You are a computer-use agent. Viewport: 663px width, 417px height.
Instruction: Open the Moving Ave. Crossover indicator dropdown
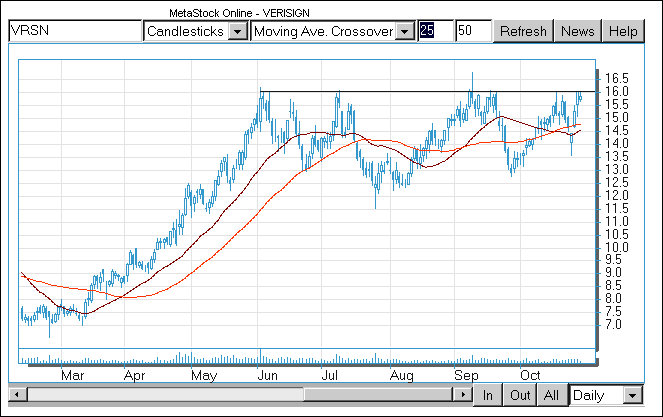click(x=333, y=31)
